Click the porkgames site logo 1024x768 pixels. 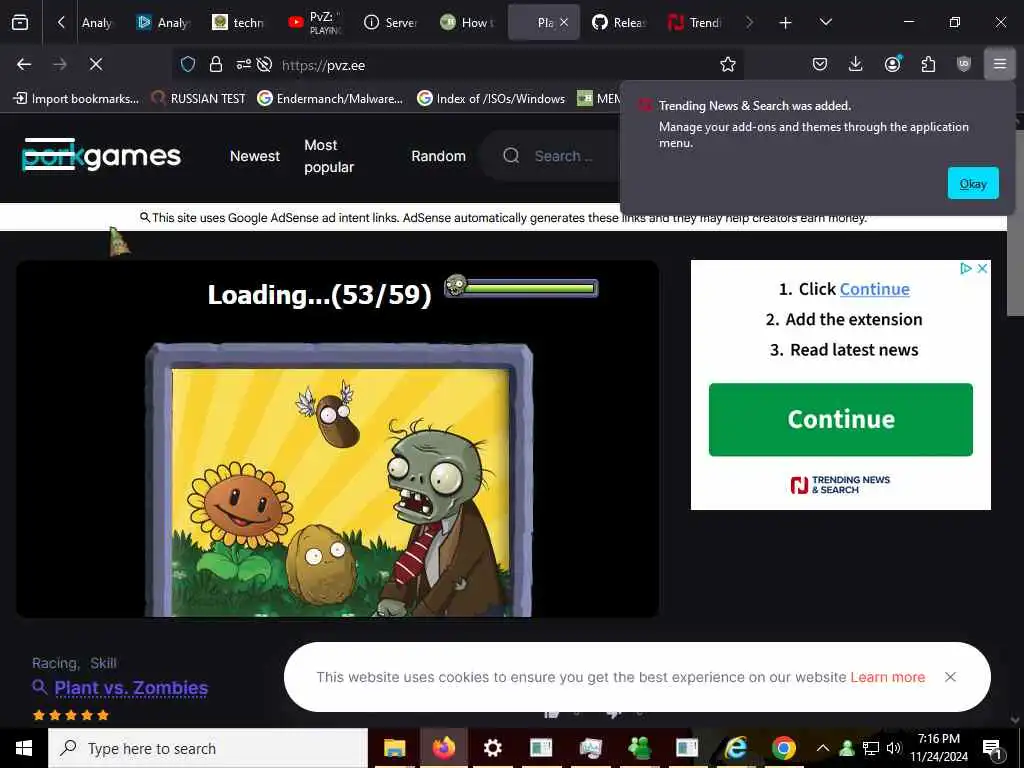(x=101, y=155)
